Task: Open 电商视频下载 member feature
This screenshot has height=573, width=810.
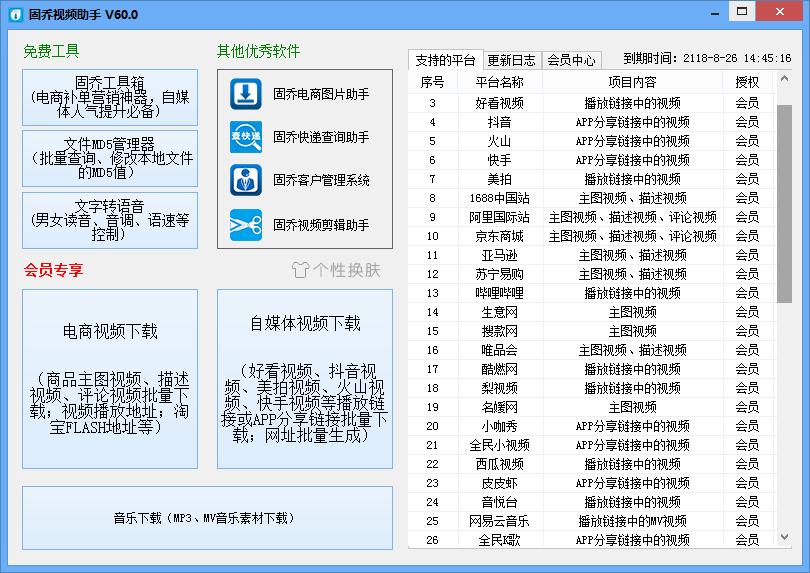Action: point(110,379)
